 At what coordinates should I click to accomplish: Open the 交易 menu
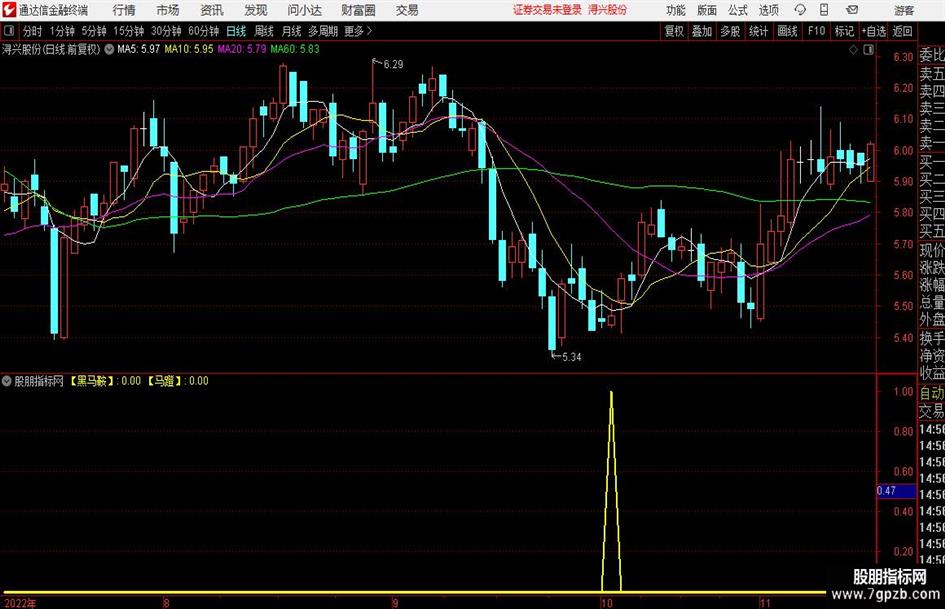click(x=407, y=10)
